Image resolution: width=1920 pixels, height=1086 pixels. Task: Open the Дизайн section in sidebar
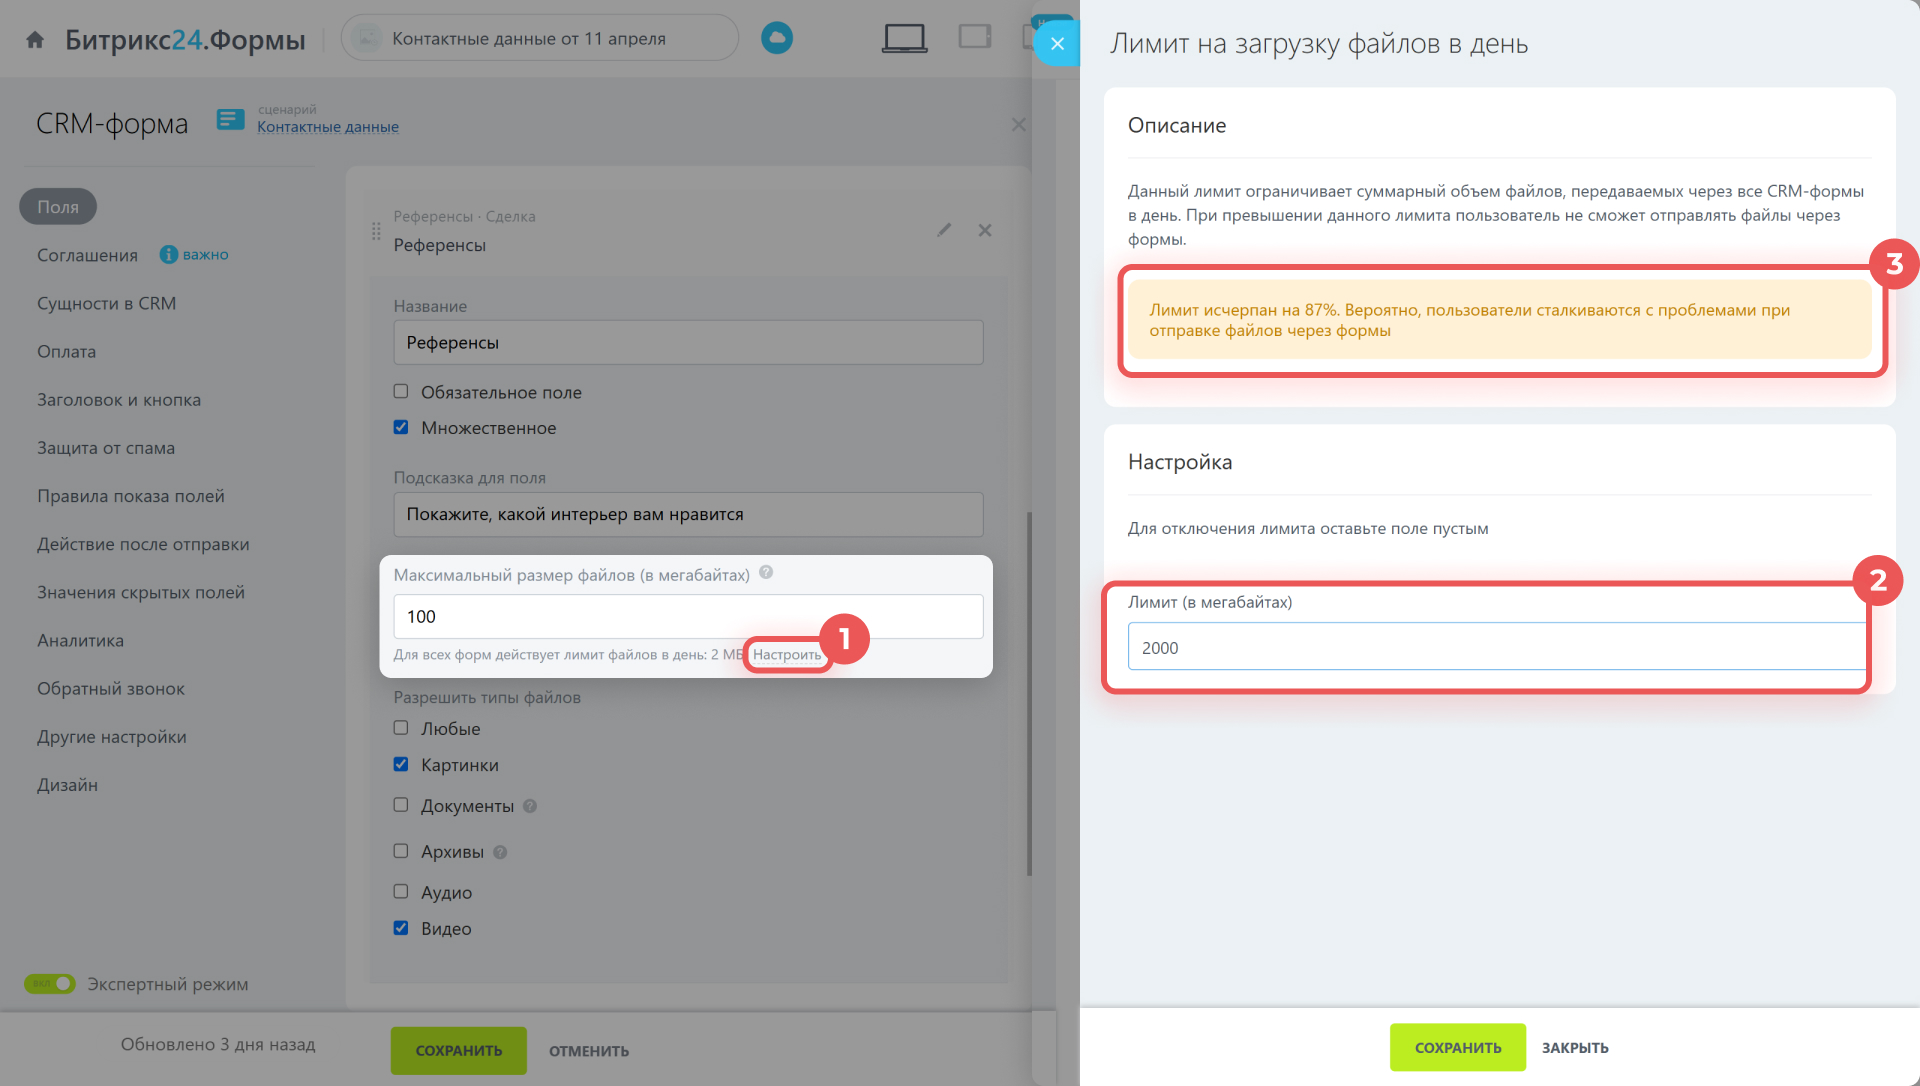coord(68,785)
